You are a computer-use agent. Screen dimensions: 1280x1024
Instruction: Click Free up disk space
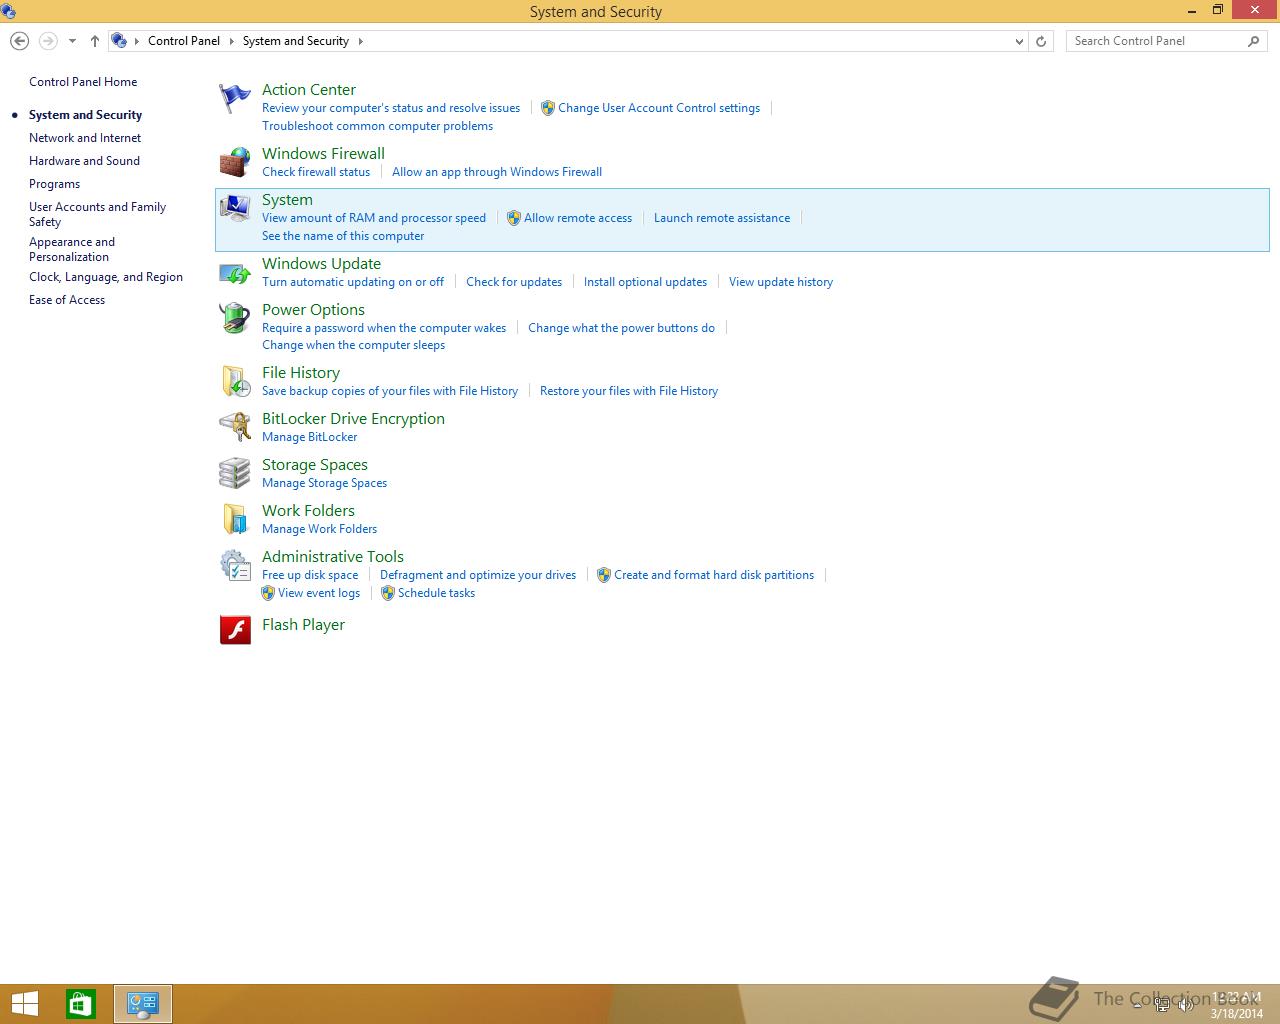pos(310,575)
